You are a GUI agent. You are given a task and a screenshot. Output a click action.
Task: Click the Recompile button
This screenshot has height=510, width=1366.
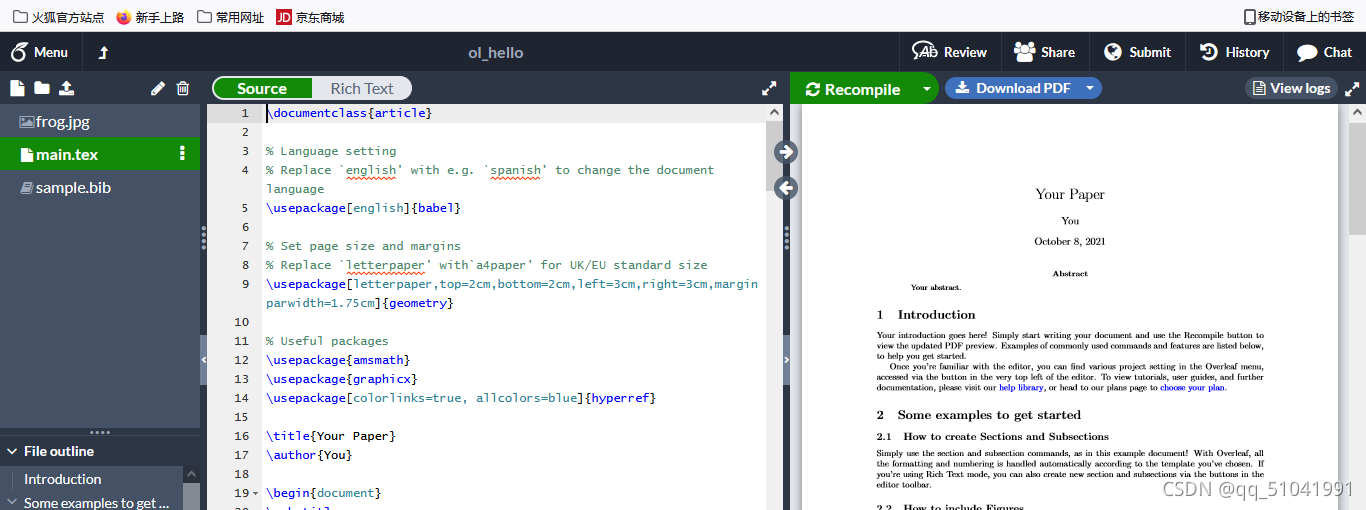click(853, 89)
